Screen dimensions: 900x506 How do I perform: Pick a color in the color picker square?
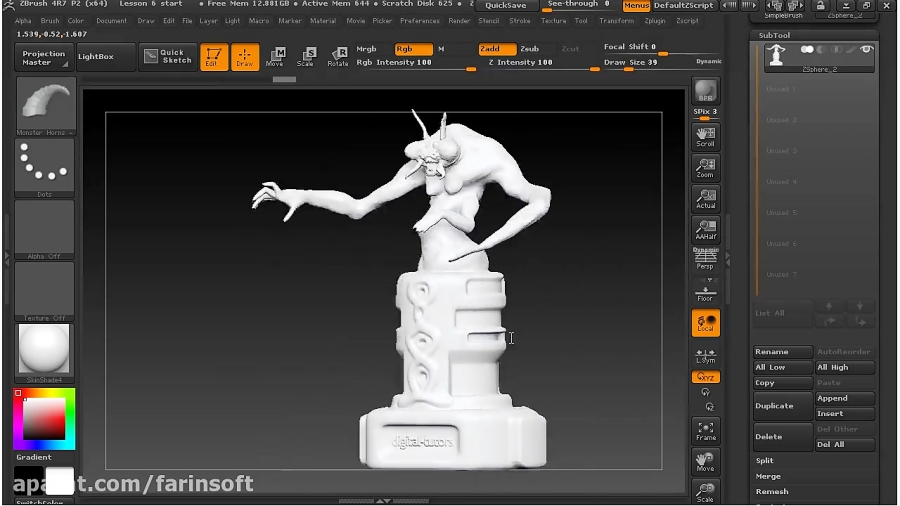click(x=44, y=419)
